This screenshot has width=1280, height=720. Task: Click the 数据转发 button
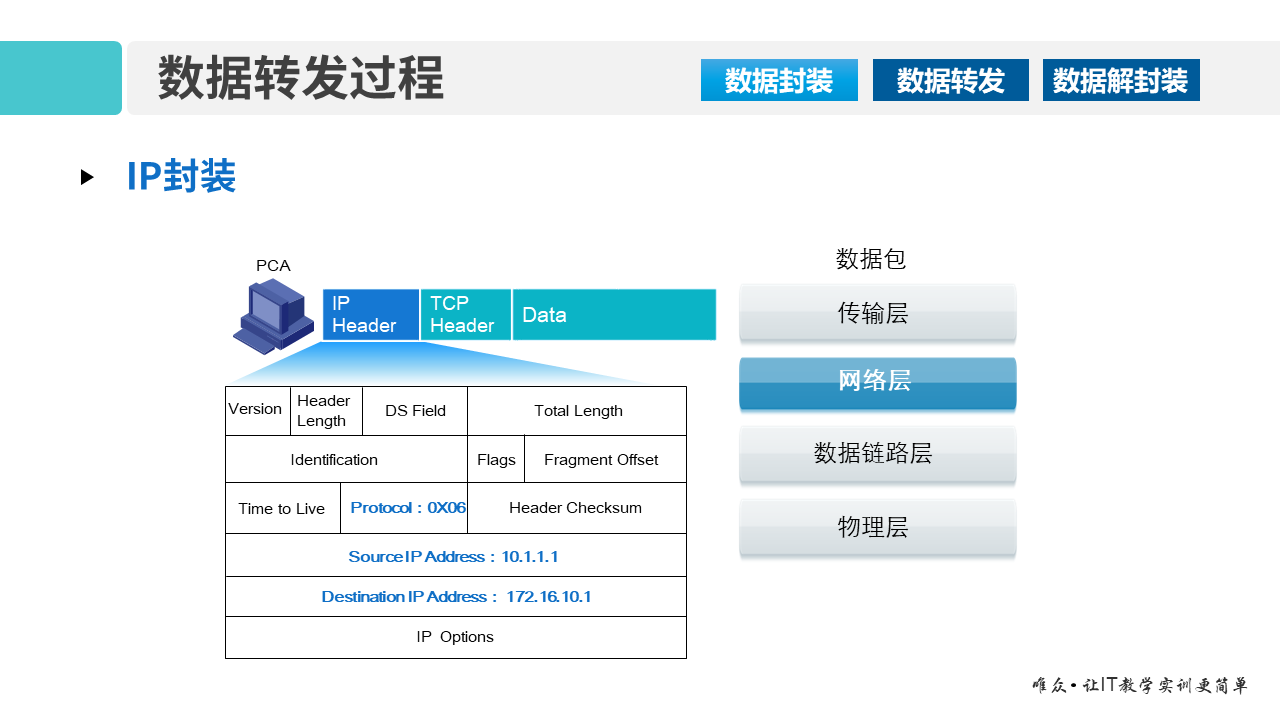tap(950, 80)
